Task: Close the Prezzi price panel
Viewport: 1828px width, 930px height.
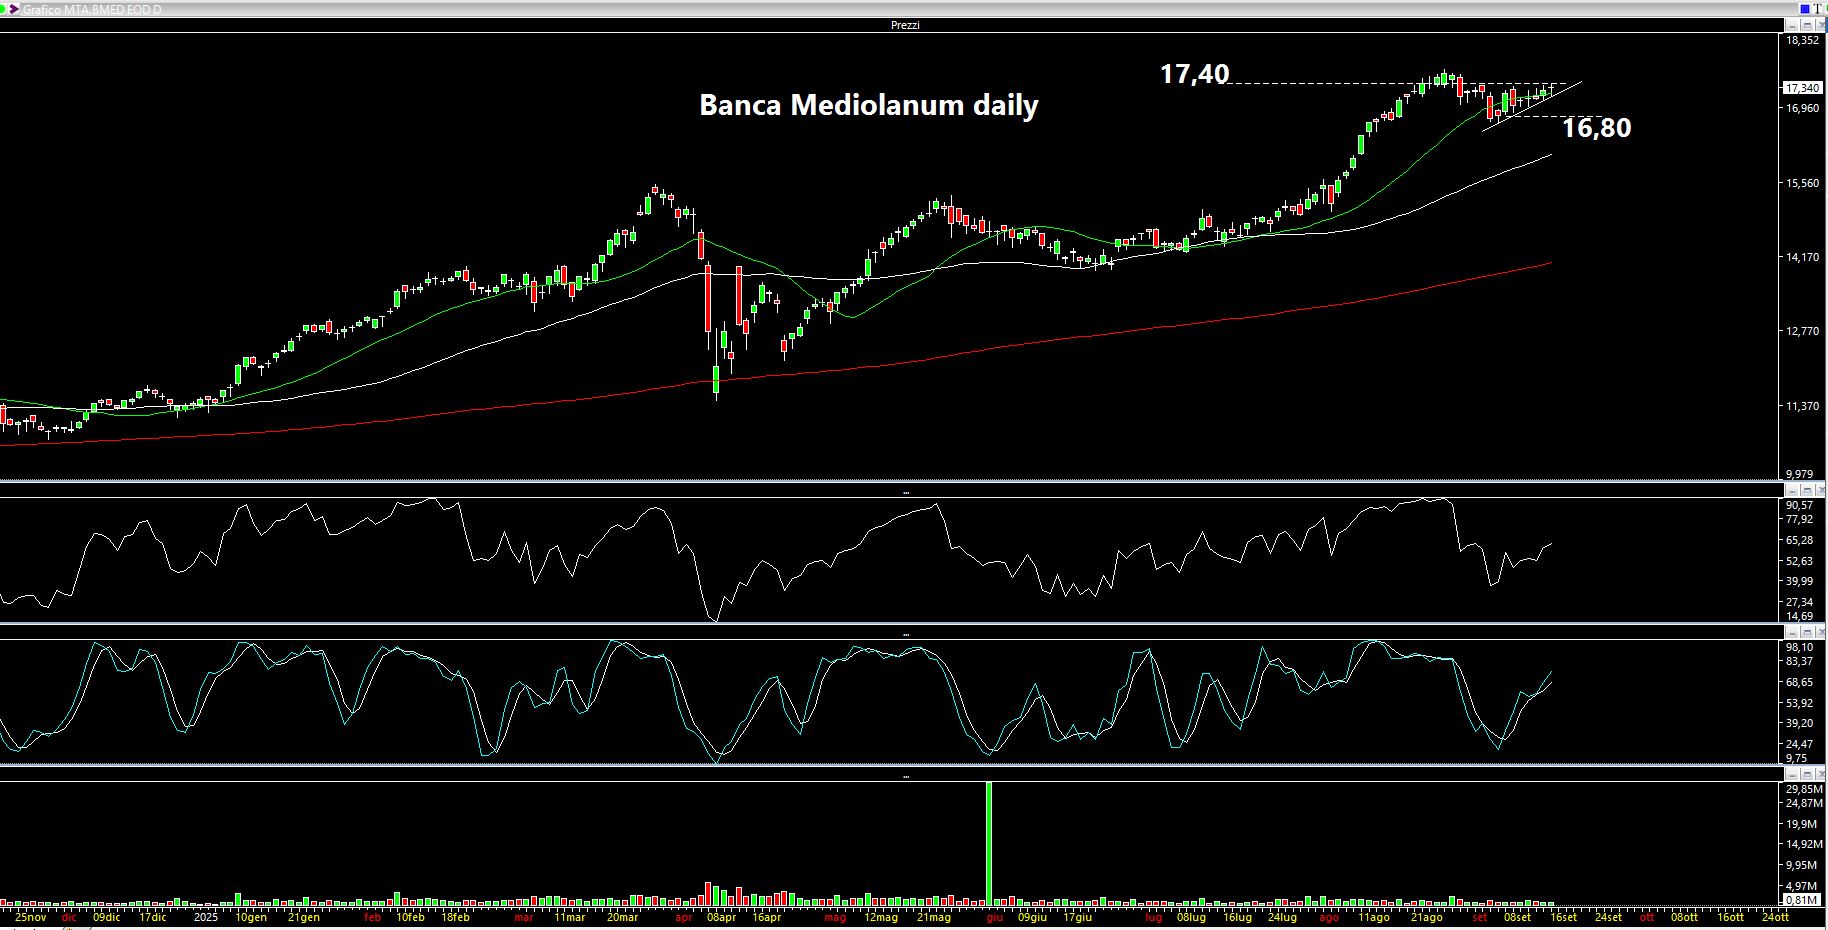Action: (1820, 25)
